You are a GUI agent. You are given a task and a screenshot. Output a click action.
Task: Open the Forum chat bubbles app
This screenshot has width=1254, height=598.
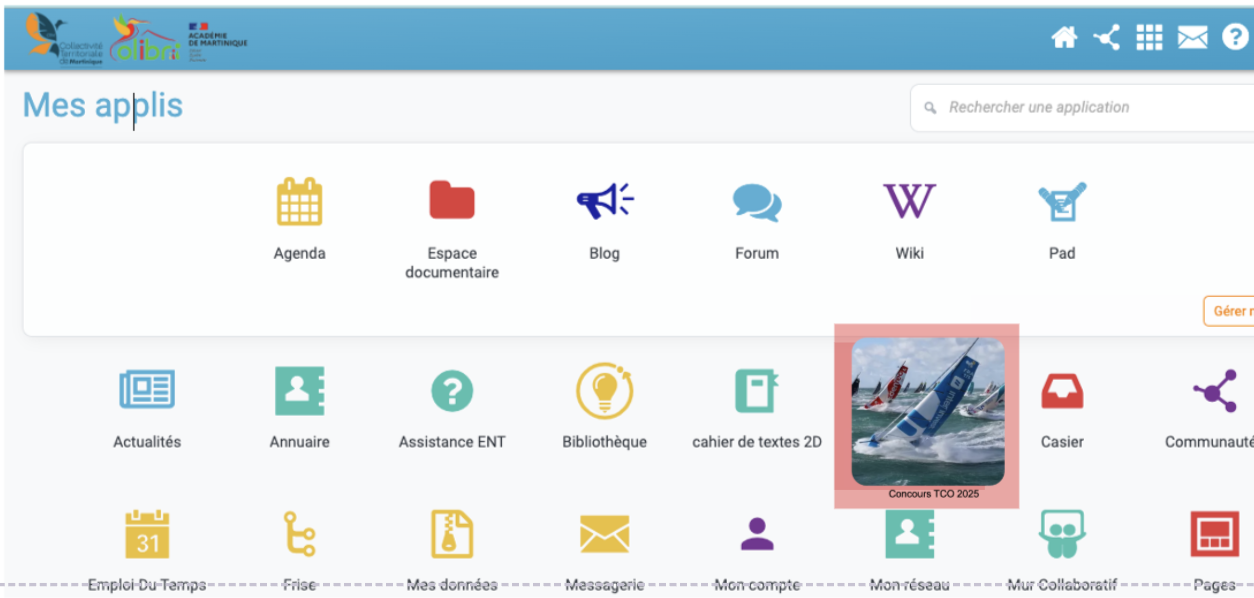[x=757, y=202]
